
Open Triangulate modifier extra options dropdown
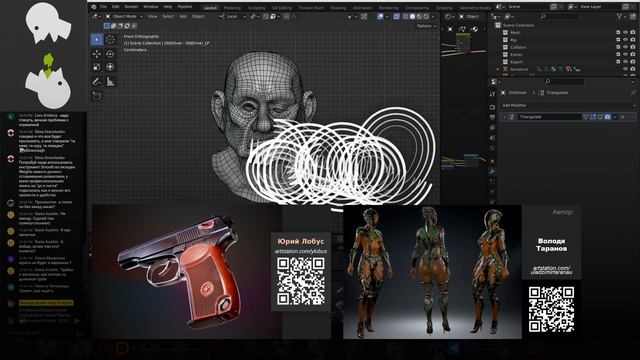(x=615, y=117)
